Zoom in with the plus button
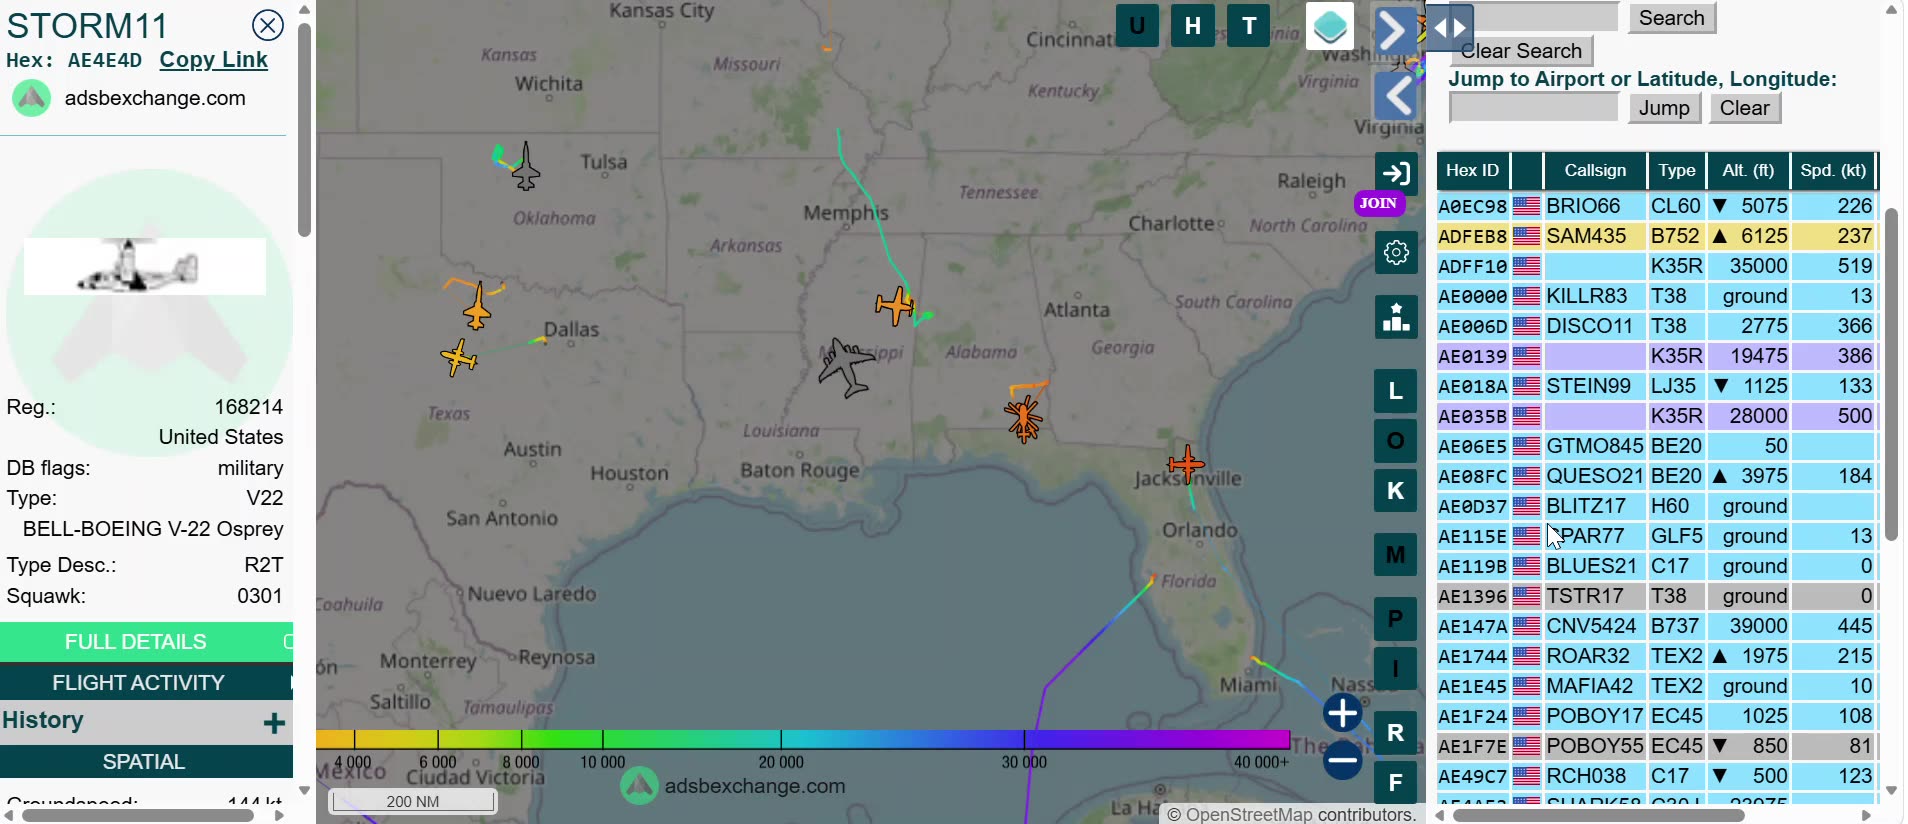Image resolution: width=1908 pixels, height=824 pixels. pos(1343,713)
